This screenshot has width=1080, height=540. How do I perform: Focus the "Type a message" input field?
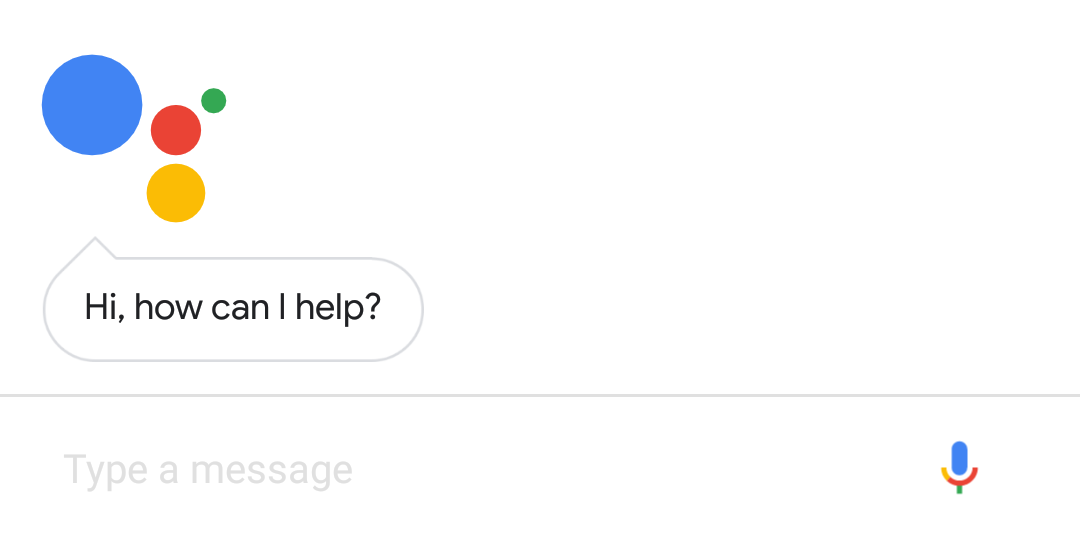click(x=400, y=469)
